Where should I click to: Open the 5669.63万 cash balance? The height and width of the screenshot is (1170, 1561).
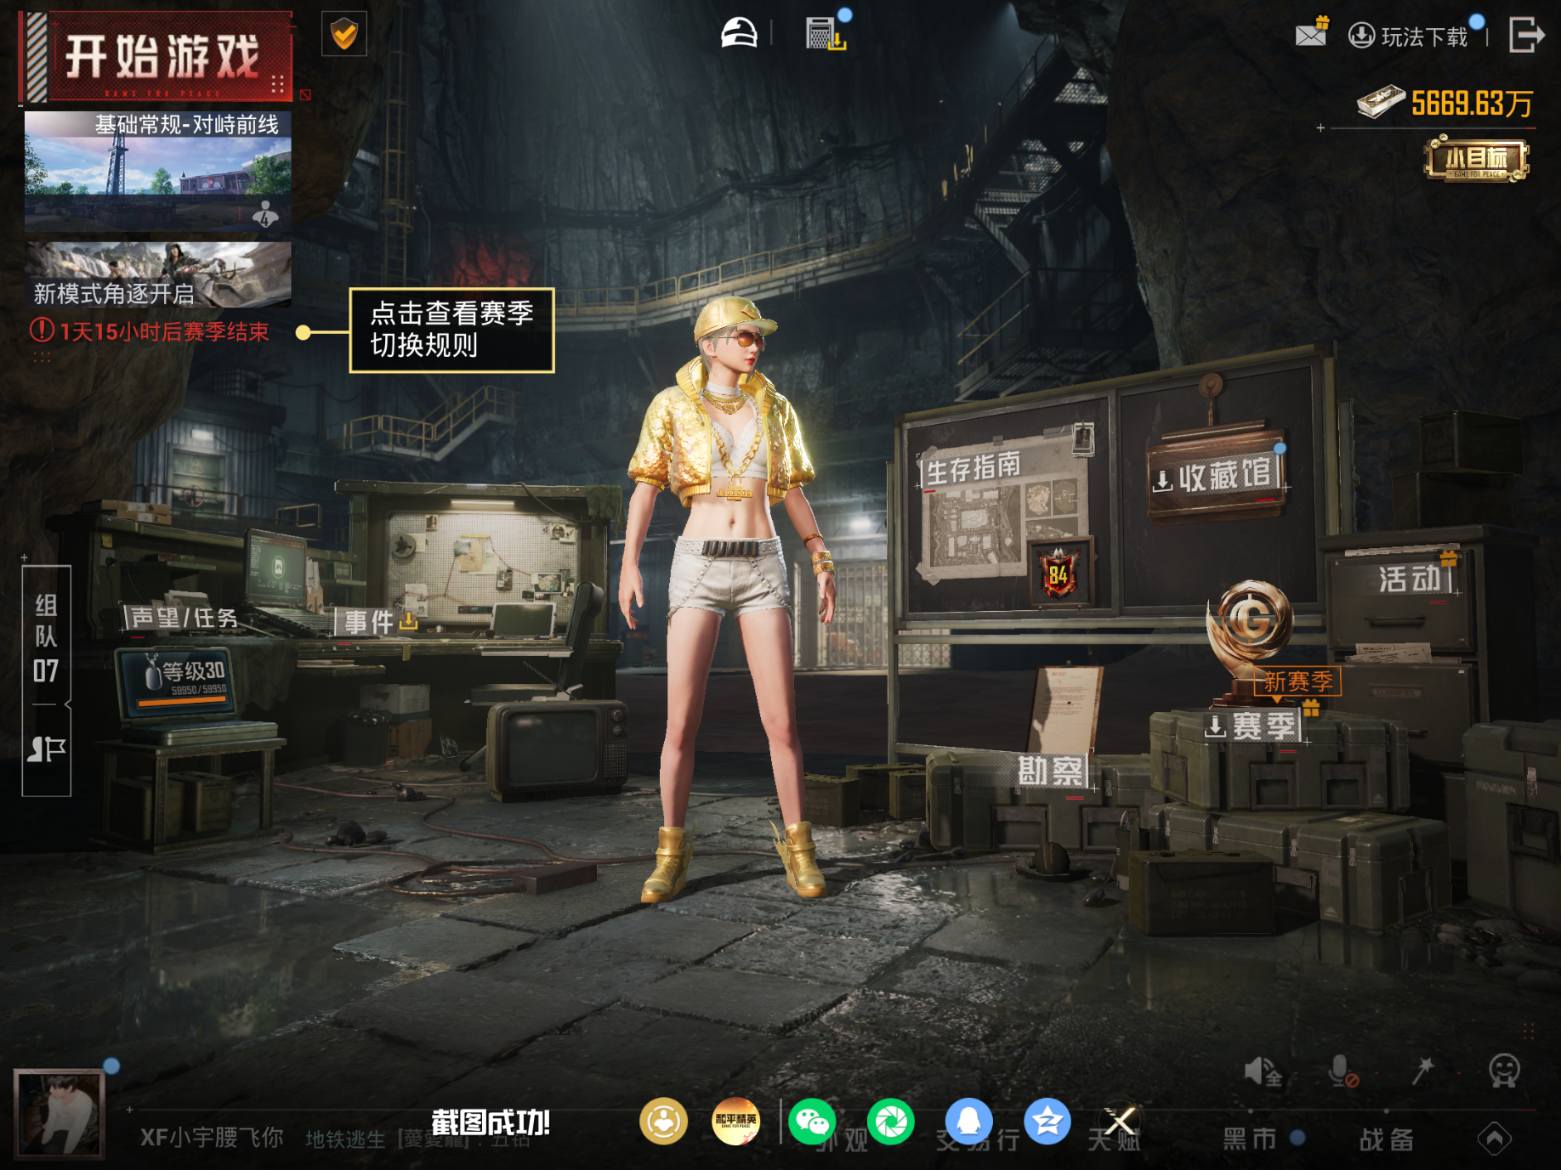click(x=1445, y=102)
